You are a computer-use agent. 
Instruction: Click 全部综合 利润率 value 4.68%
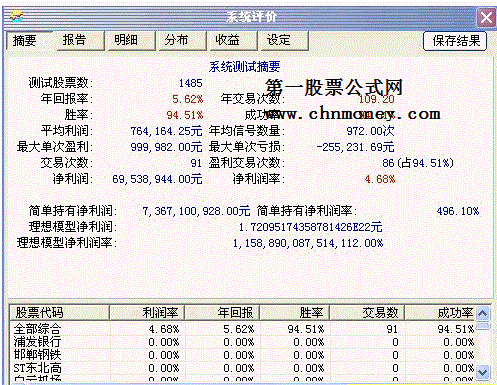164,329
